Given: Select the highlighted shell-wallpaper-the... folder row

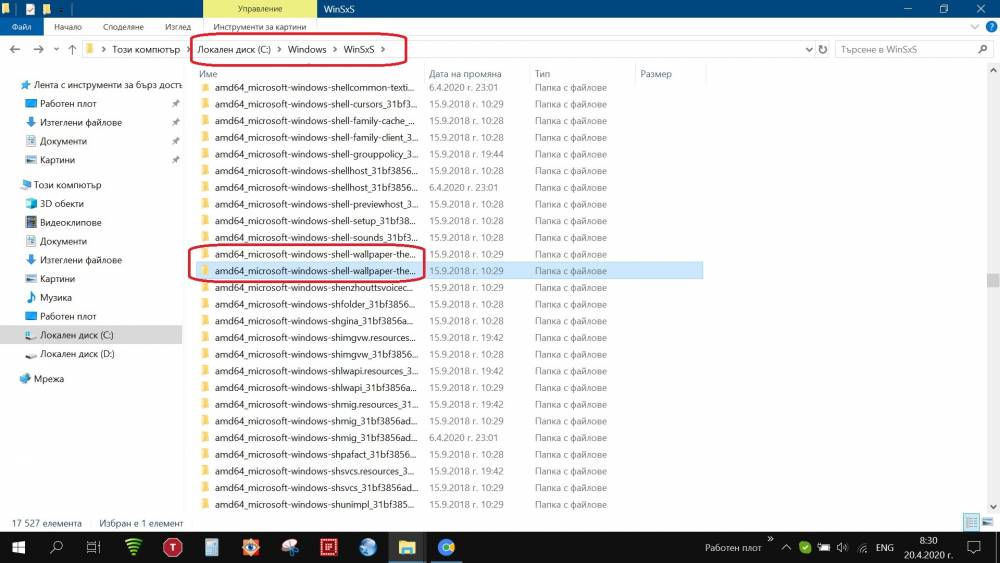Looking at the screenshot, I should click(x=450, y=271).
